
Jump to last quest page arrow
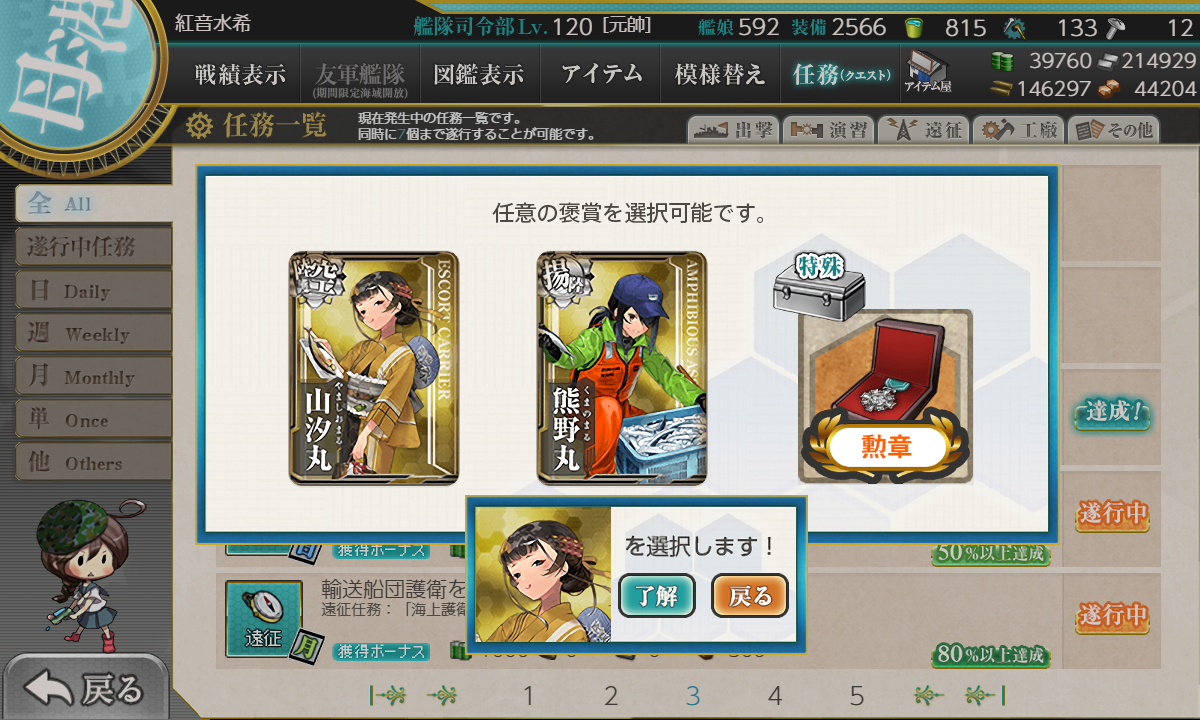[x=984, y=696]
